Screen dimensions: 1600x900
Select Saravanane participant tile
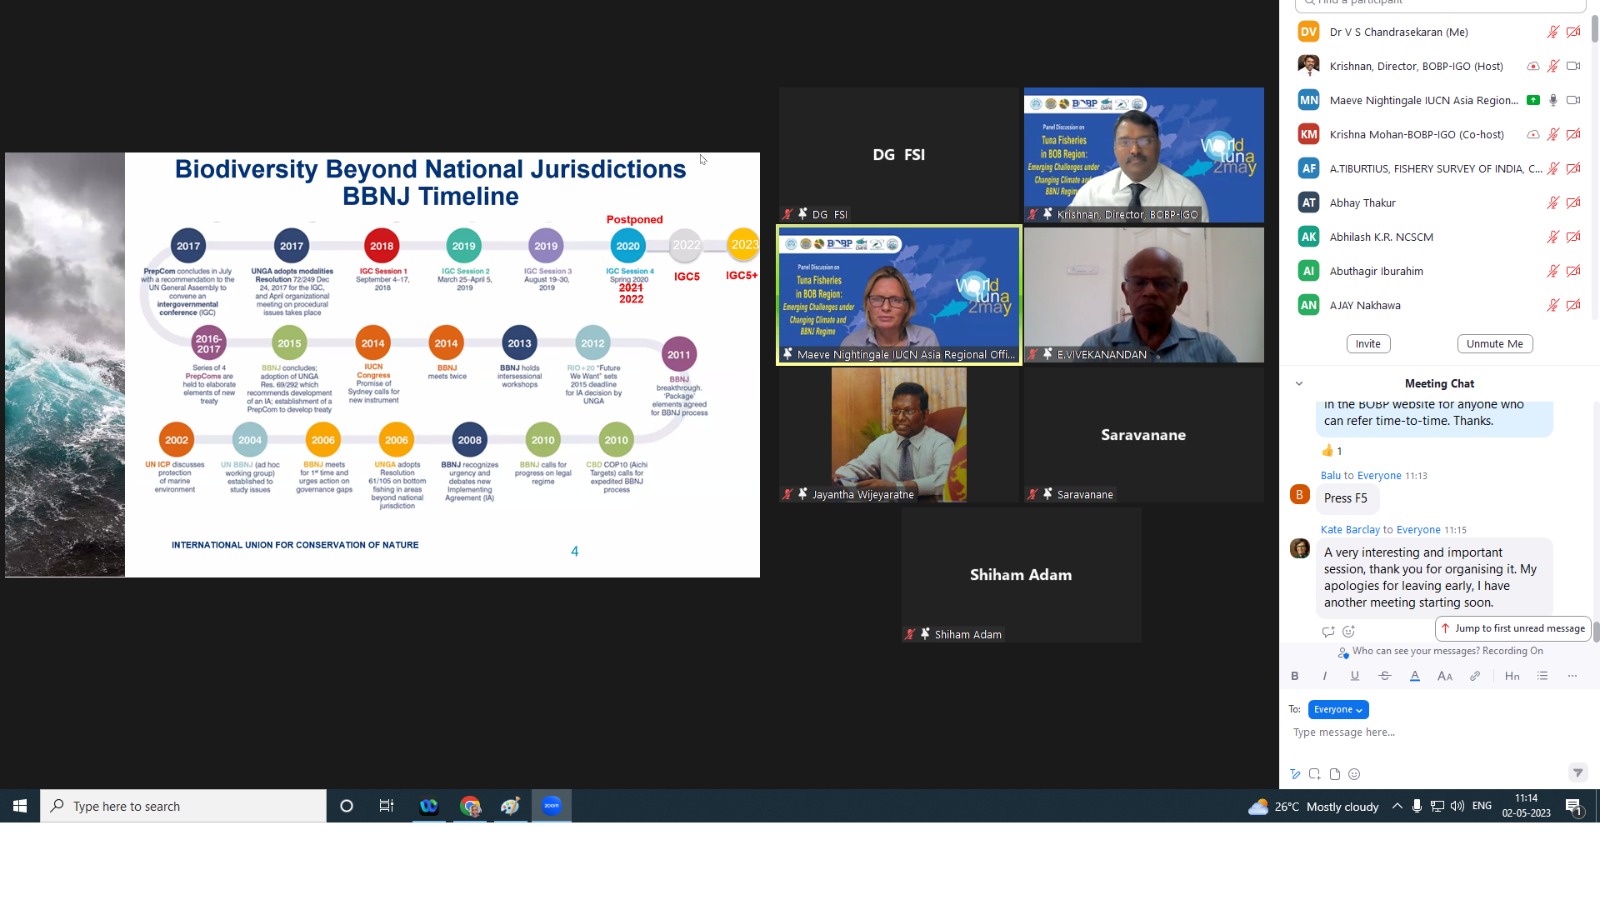[x=1144, y=434]
